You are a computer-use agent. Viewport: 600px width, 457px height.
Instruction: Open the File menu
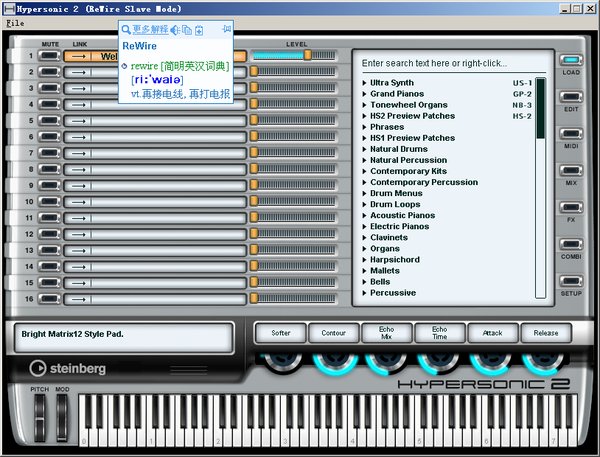pos(15,22)
